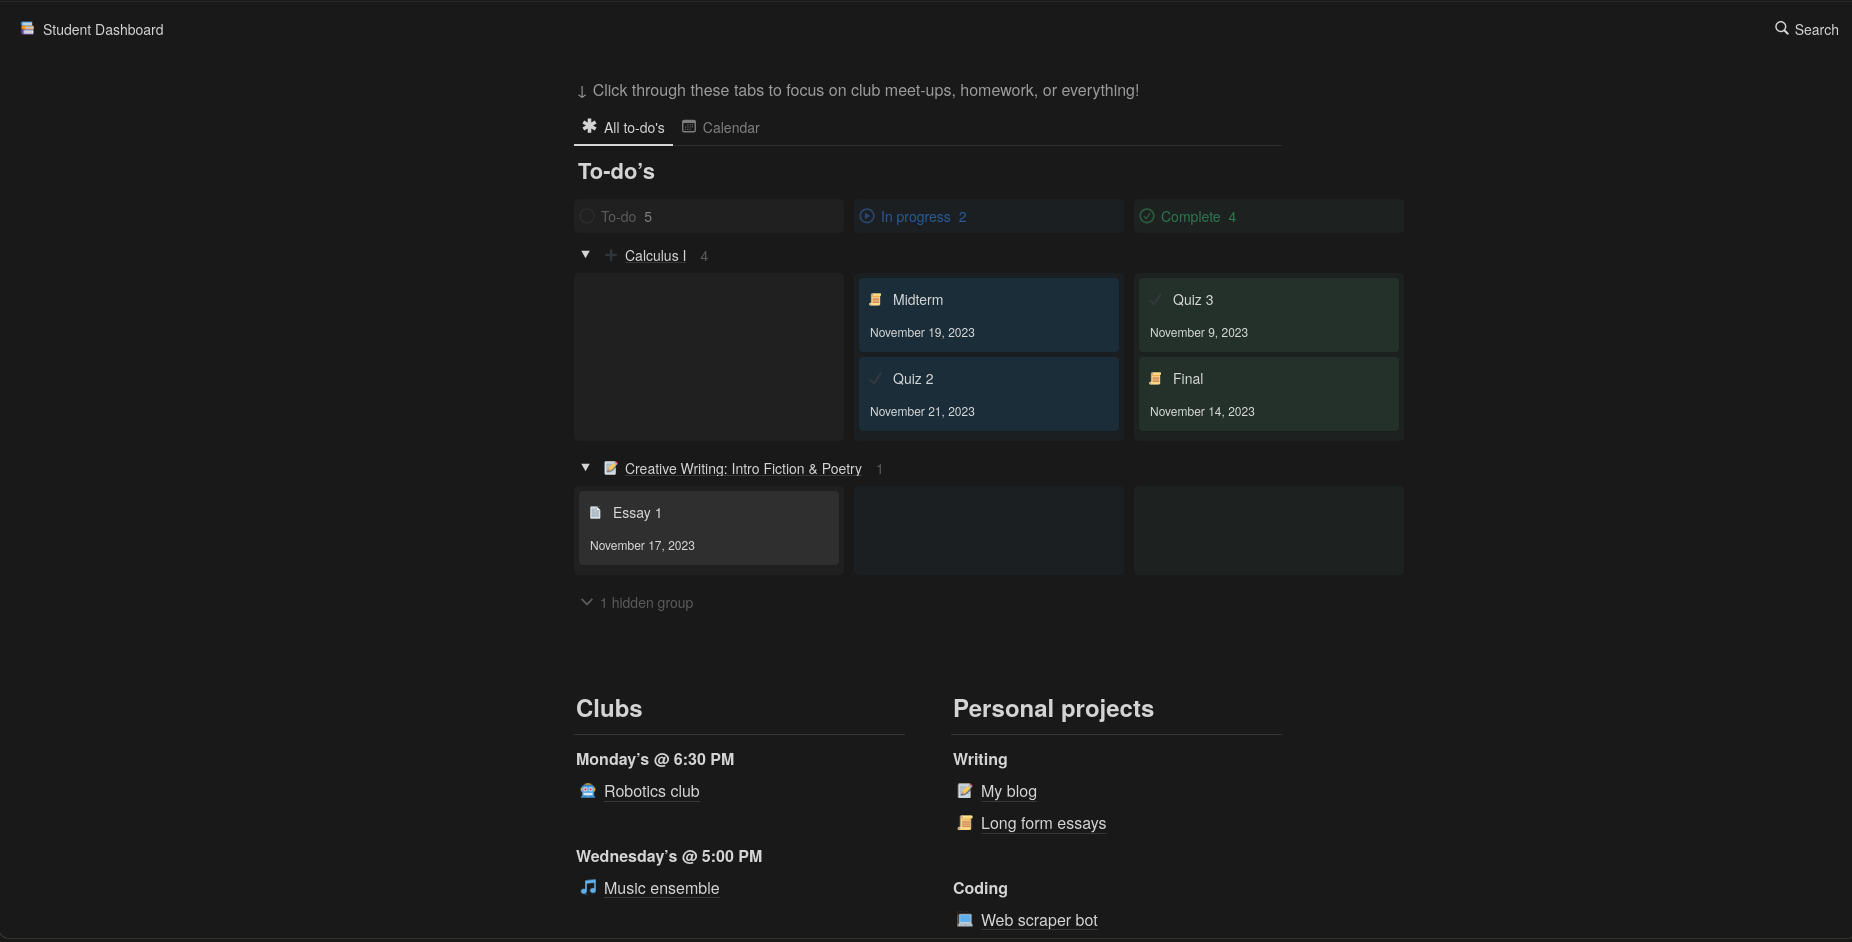Open the Calculus I group page

pos(655,256)
